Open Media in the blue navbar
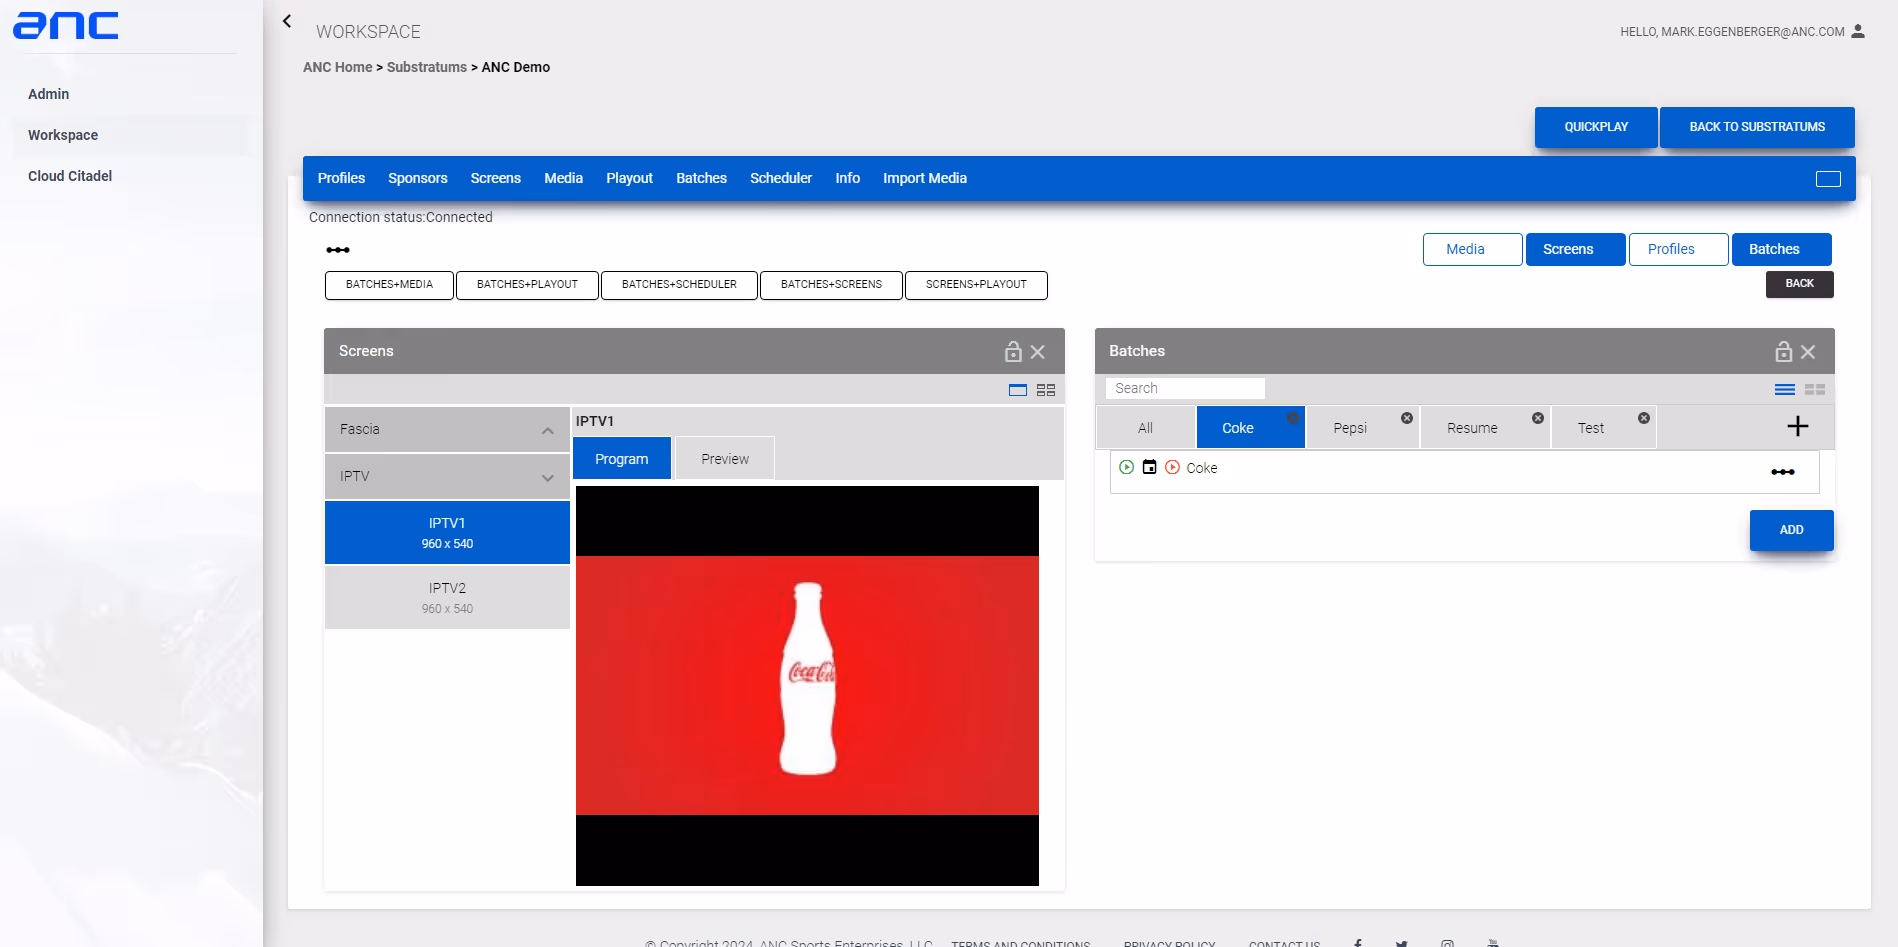 coord(563,178)
